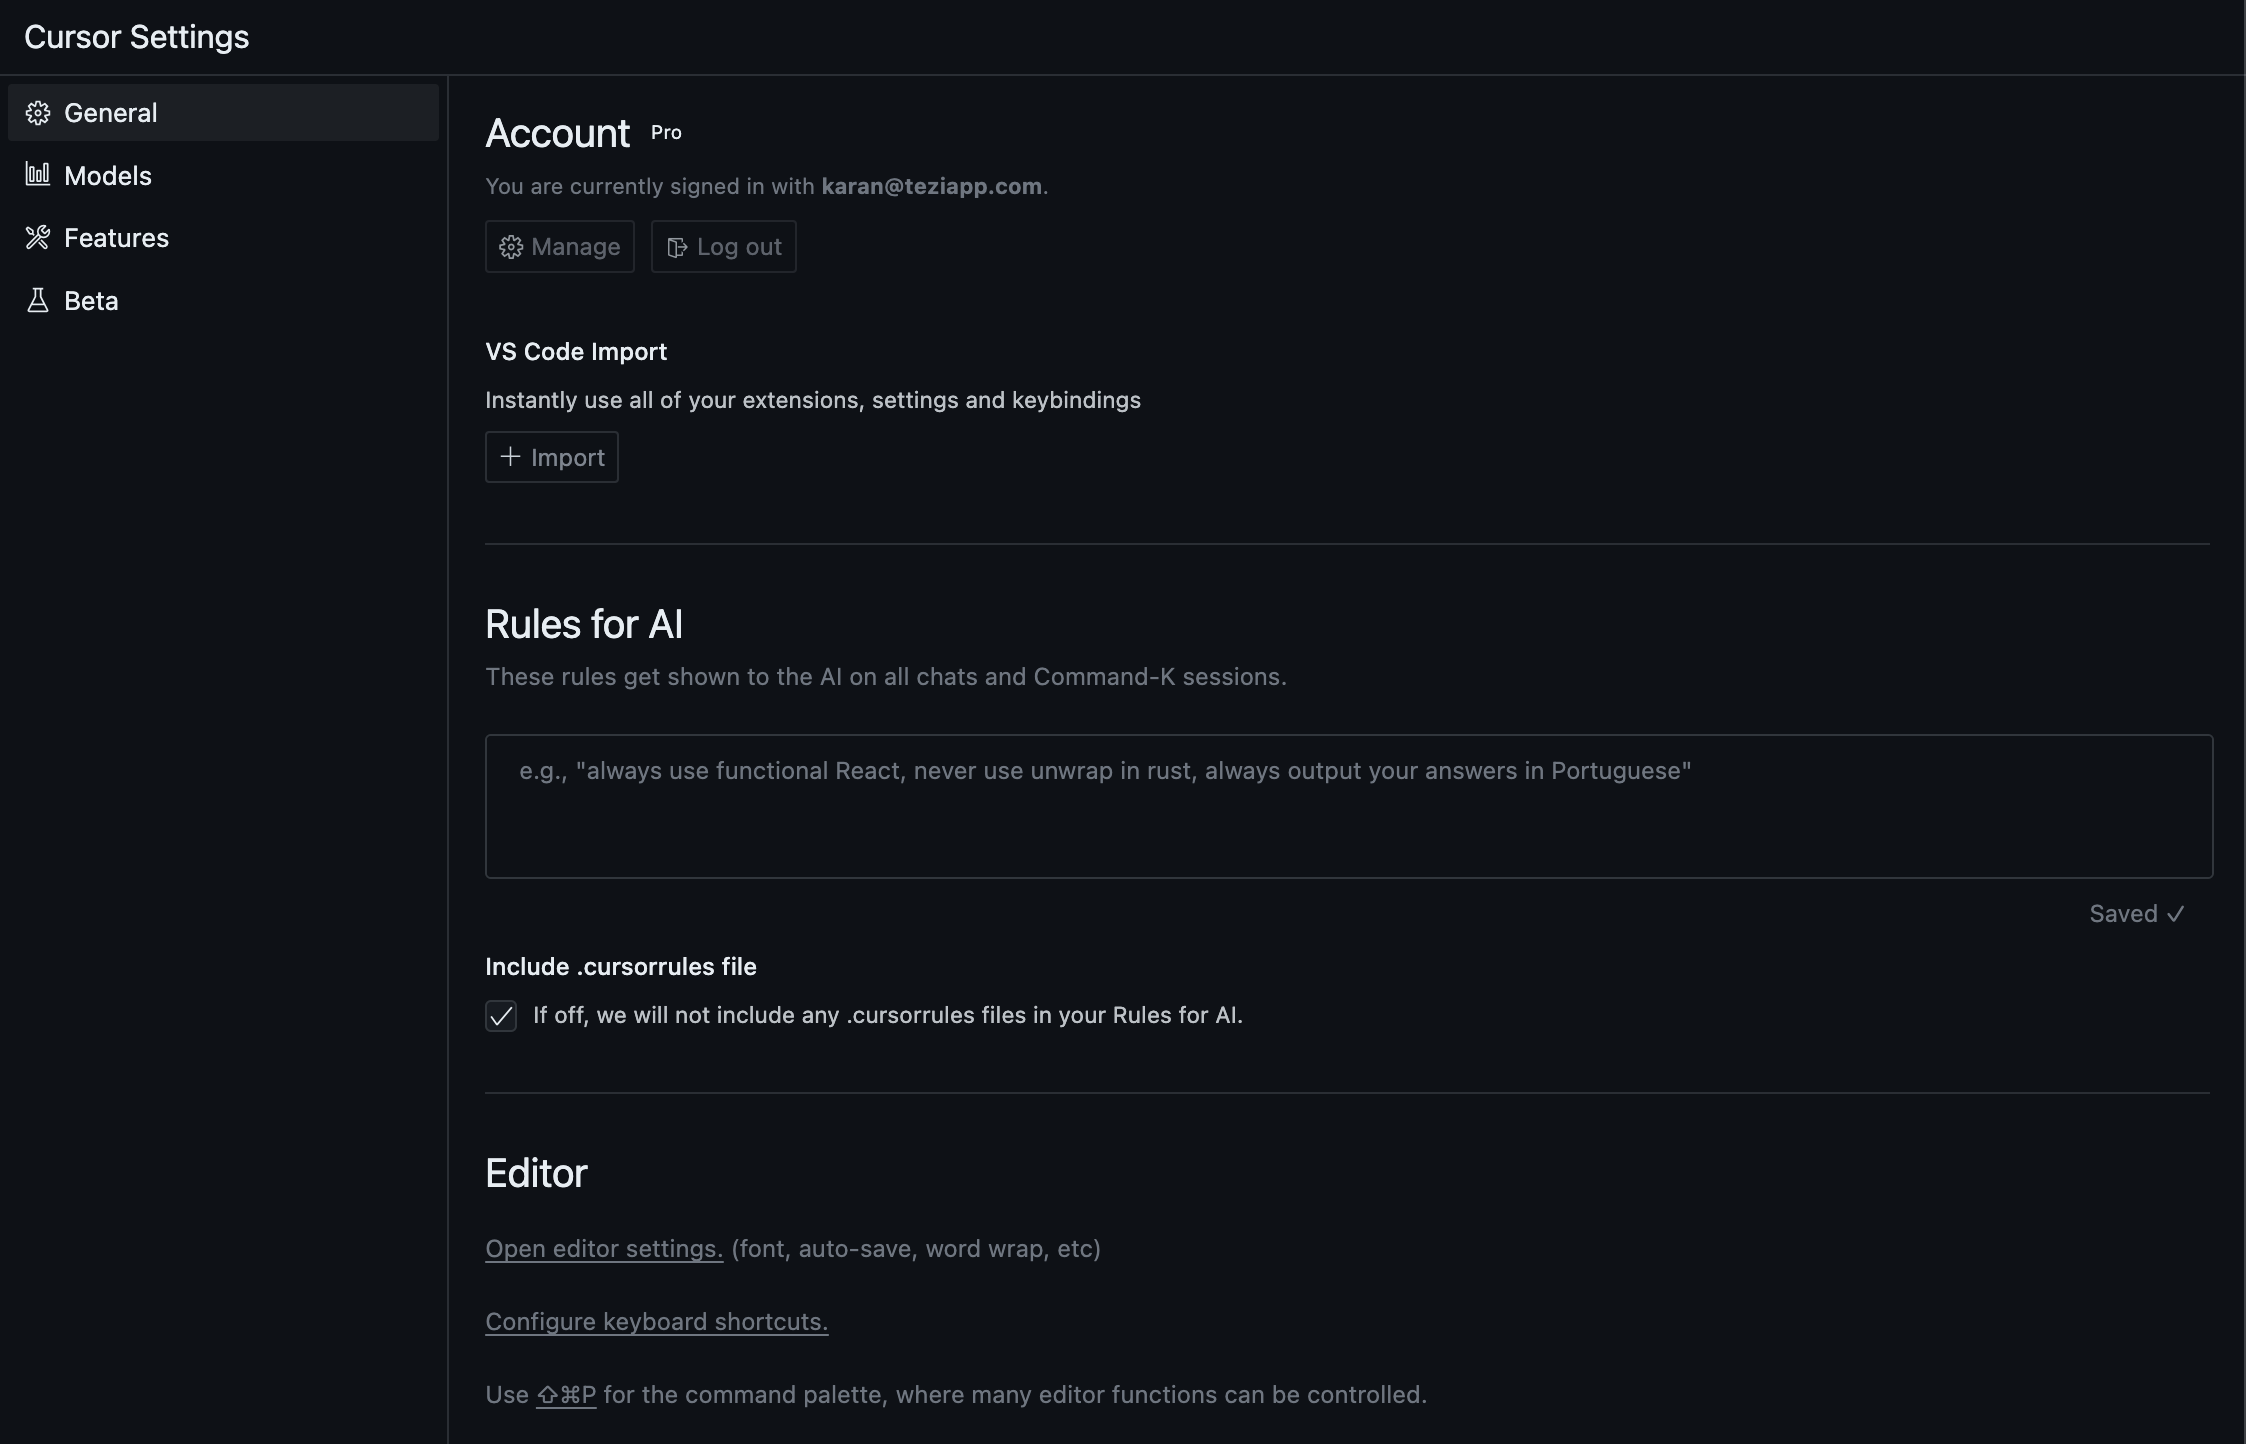
Task: Click the bar chart icon beside Models
Action: (38, 175)
